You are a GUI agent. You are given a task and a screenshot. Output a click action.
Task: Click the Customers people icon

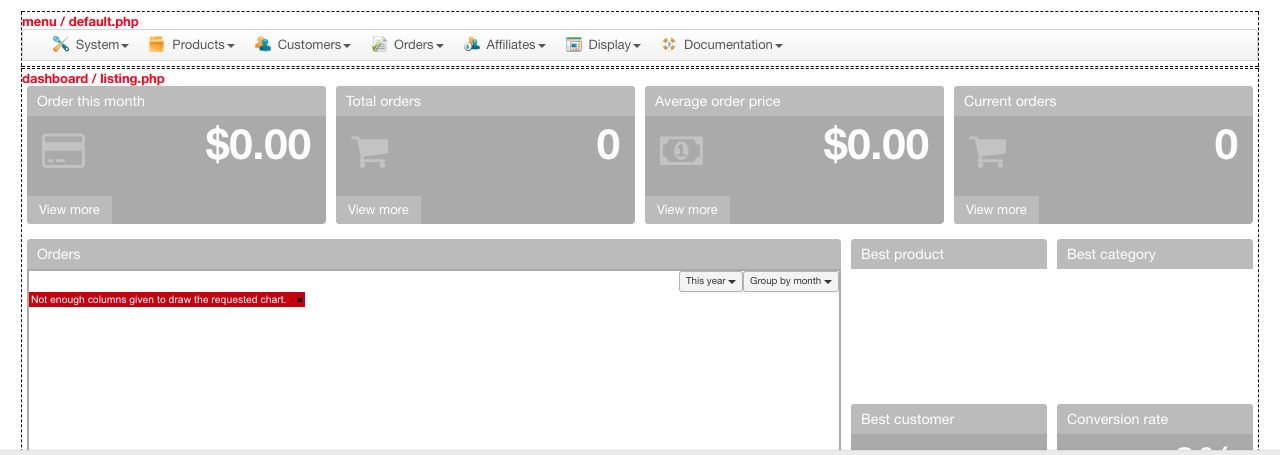coord(262,44)
